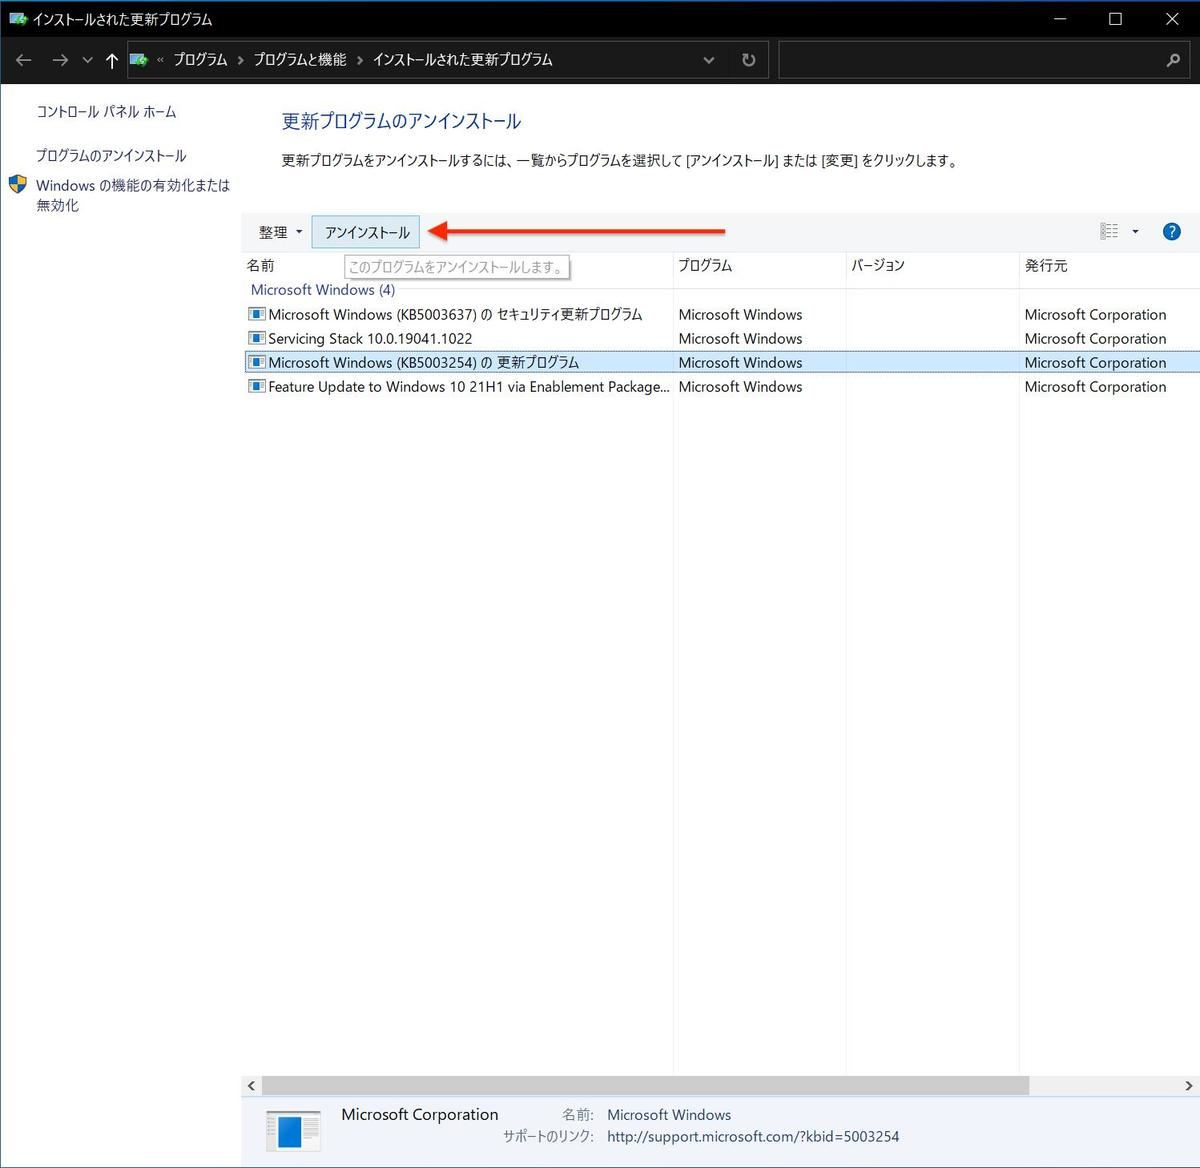Click the window title bar icon
The width and height of the screenshot is (1200, 1168).
(x=18, y=19)
